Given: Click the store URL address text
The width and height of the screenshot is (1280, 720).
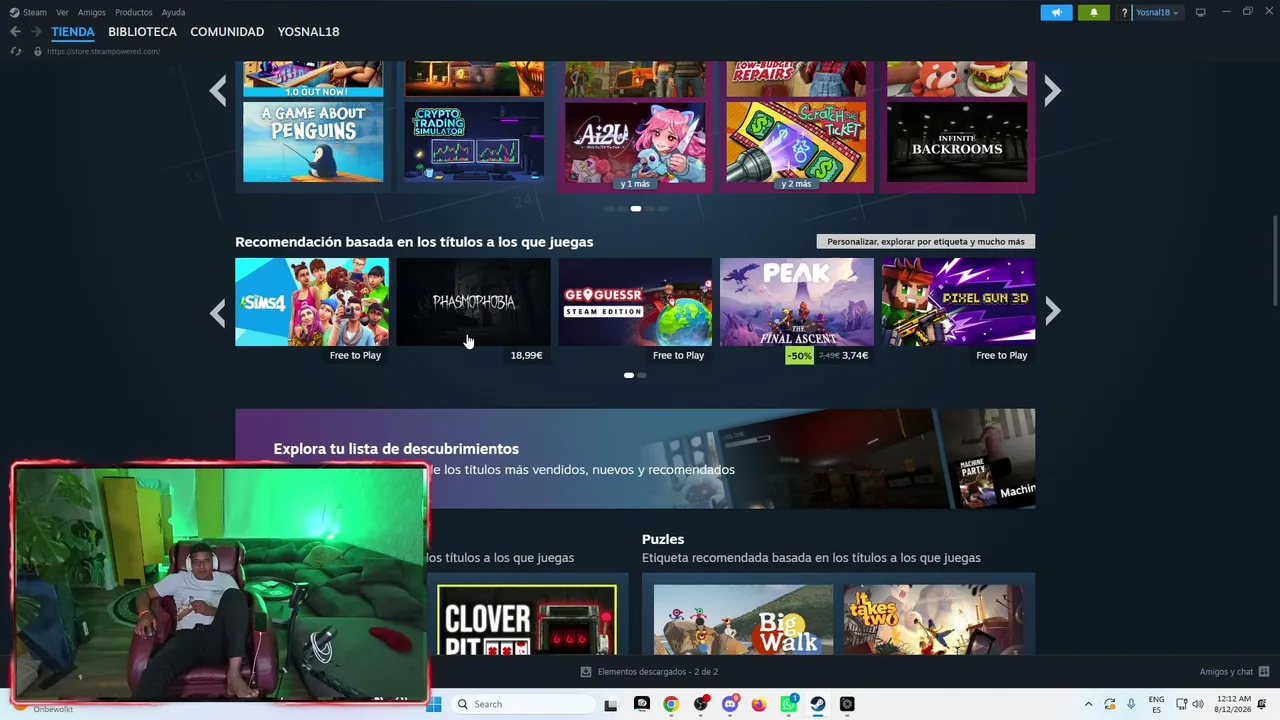Looking at the screenshot, I should (103, 51).
